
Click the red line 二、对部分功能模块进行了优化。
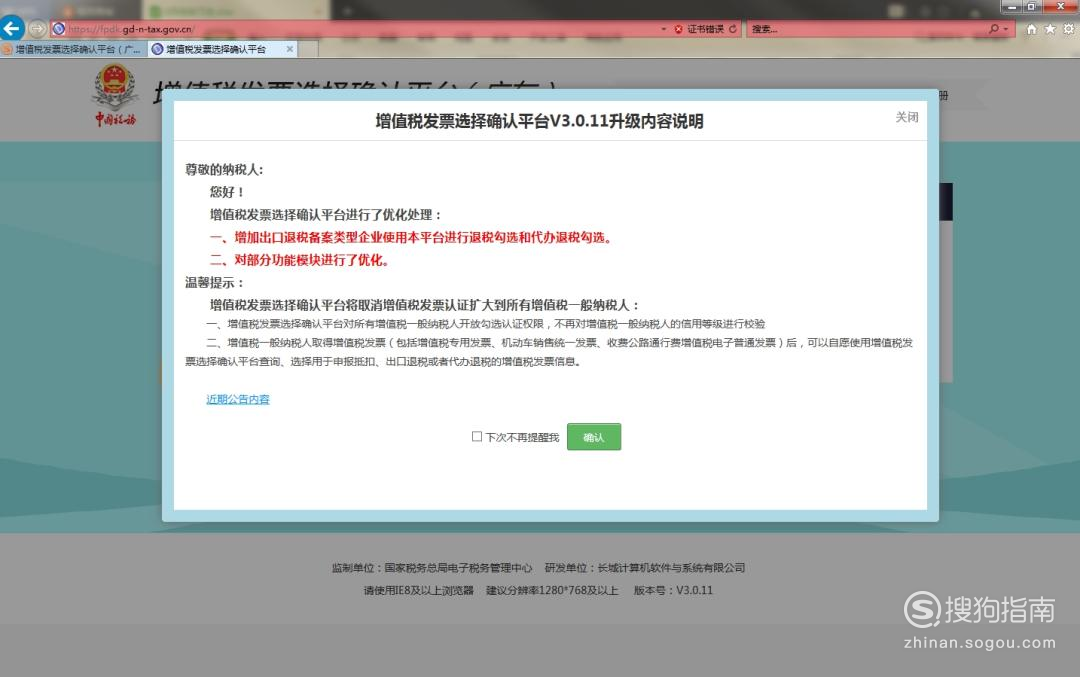tap(300, 260)
